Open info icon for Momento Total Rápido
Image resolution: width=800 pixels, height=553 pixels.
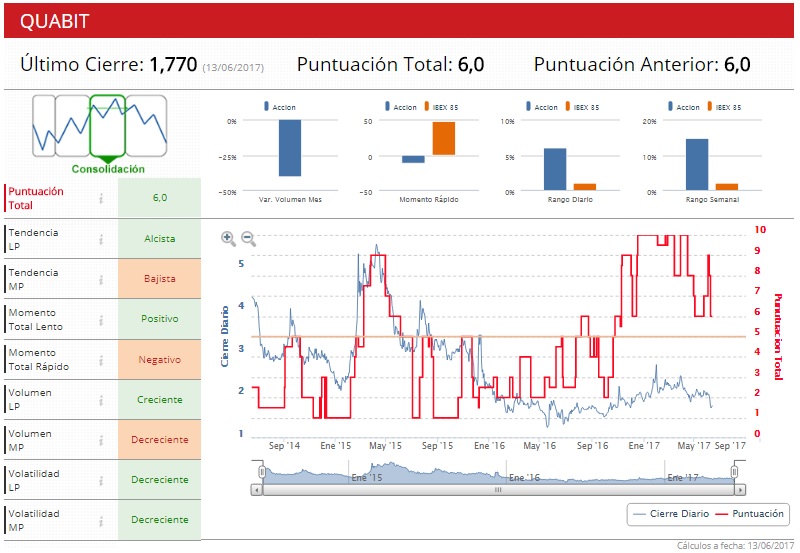click(x=101, y=360)
